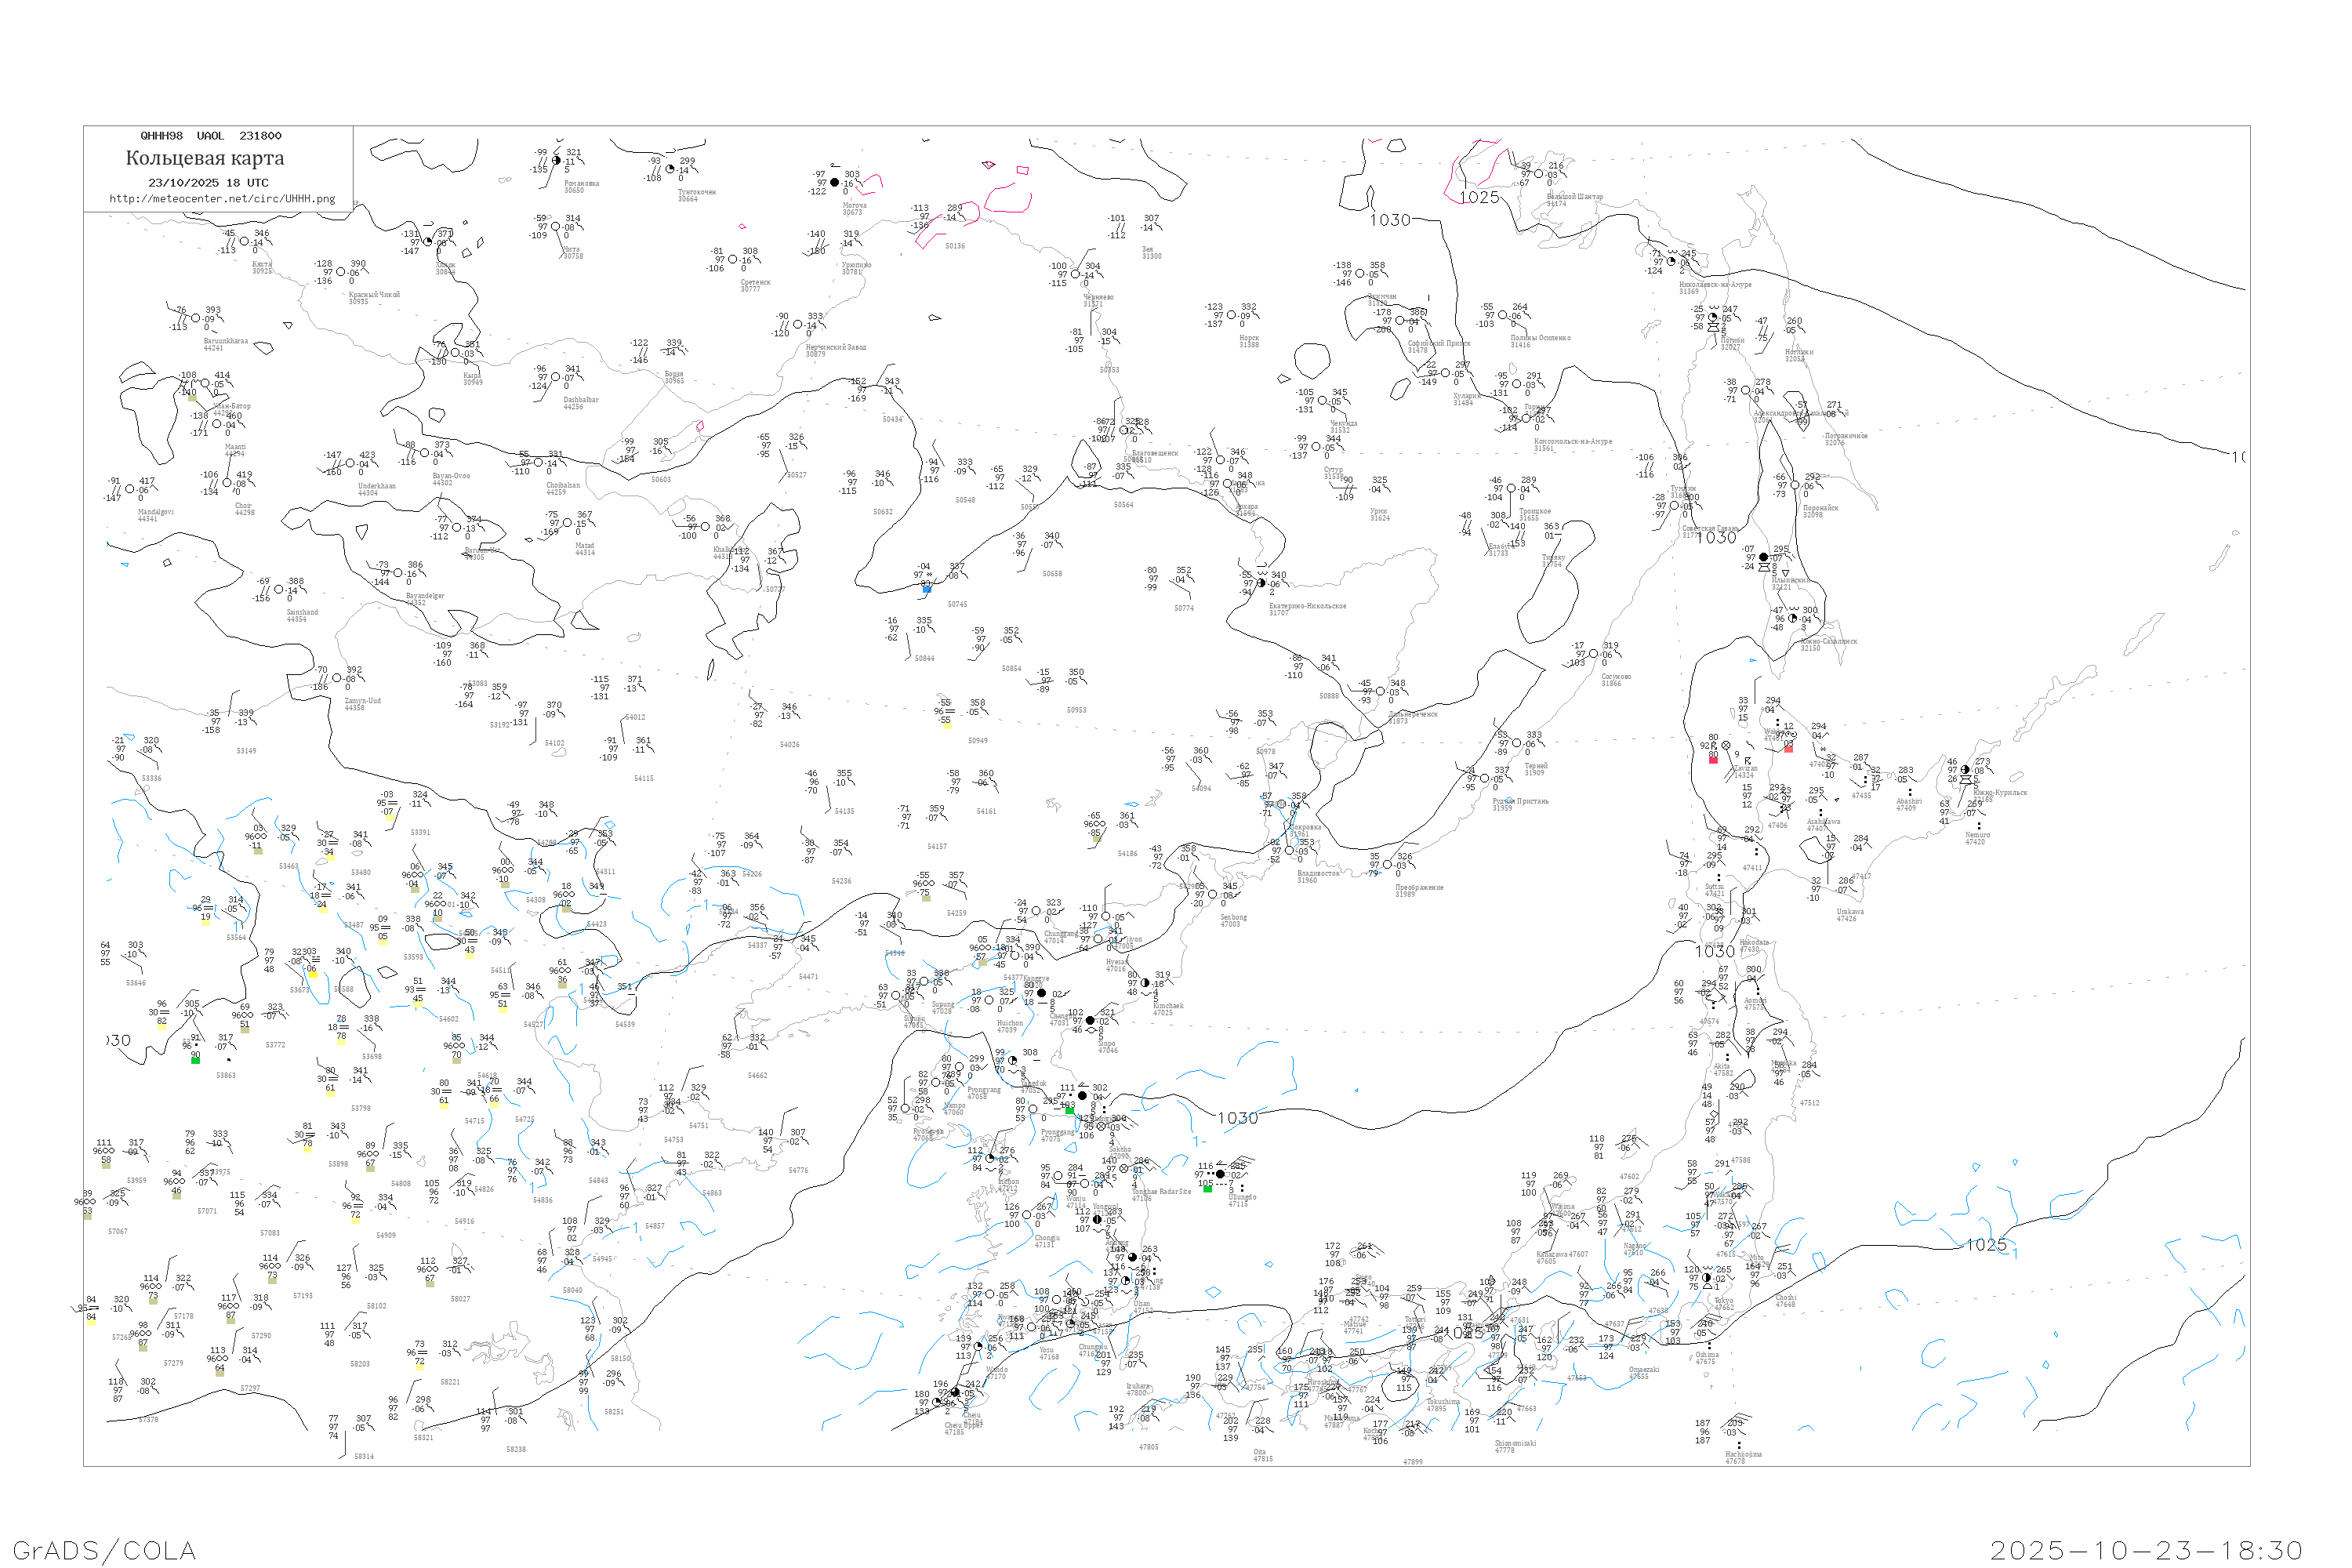This screenshot has height=1568, width=2352.
Task: Click 1030 isobar label east of Korea
Action: 1237,1118
